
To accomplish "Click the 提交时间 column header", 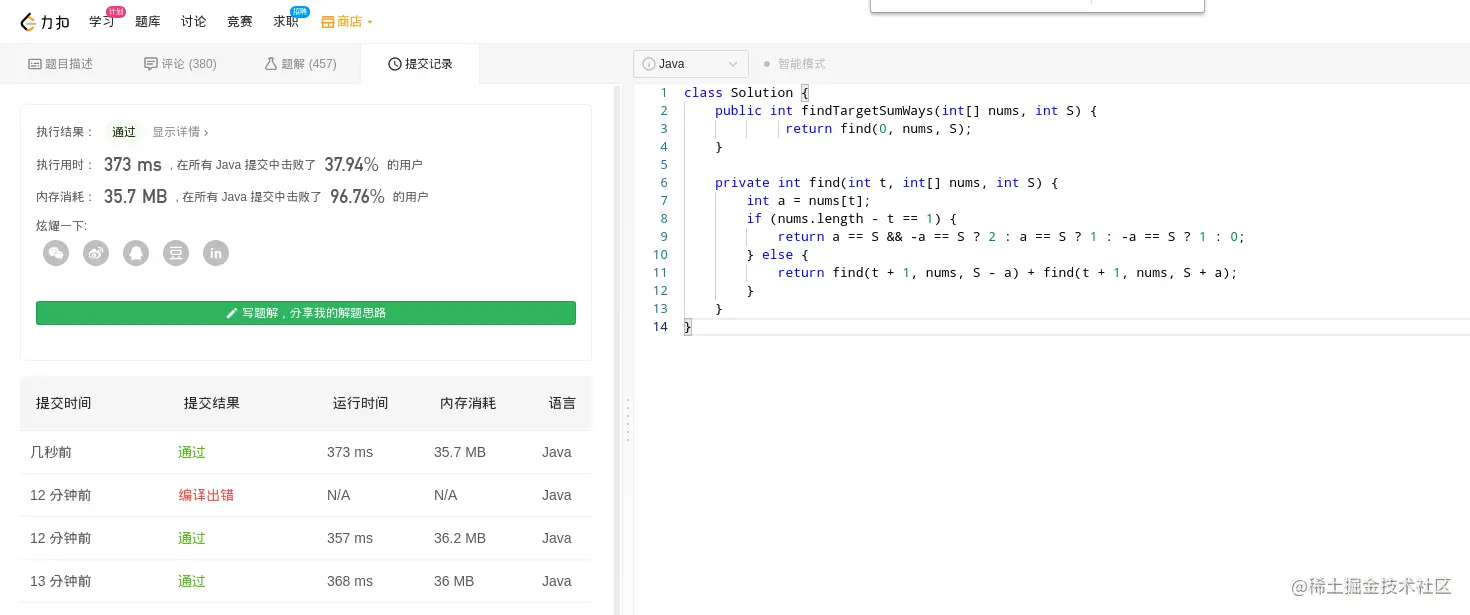I will coord(64,403).
